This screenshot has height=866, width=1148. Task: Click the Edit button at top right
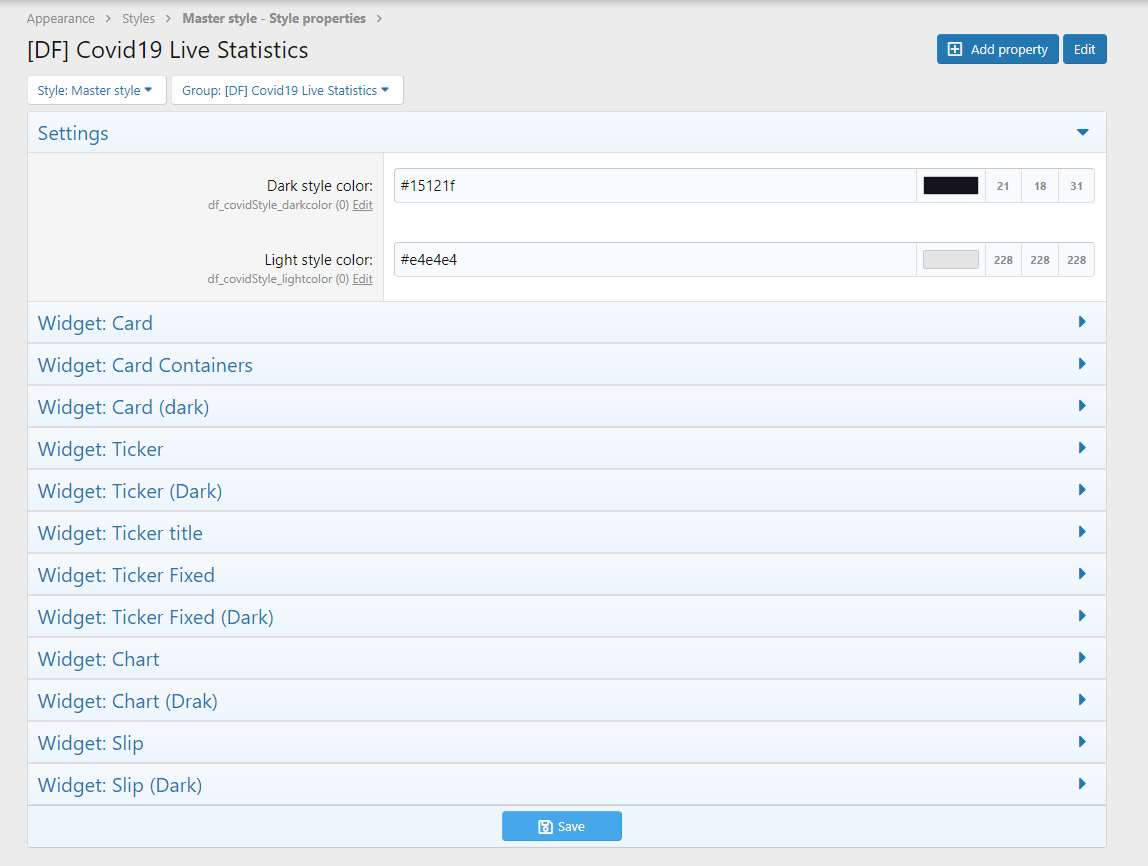pos(1084,49)
